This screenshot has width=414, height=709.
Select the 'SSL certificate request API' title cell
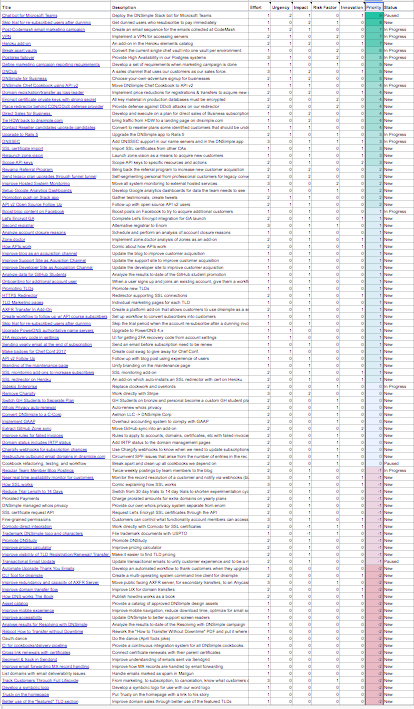(x=56, y=512)
